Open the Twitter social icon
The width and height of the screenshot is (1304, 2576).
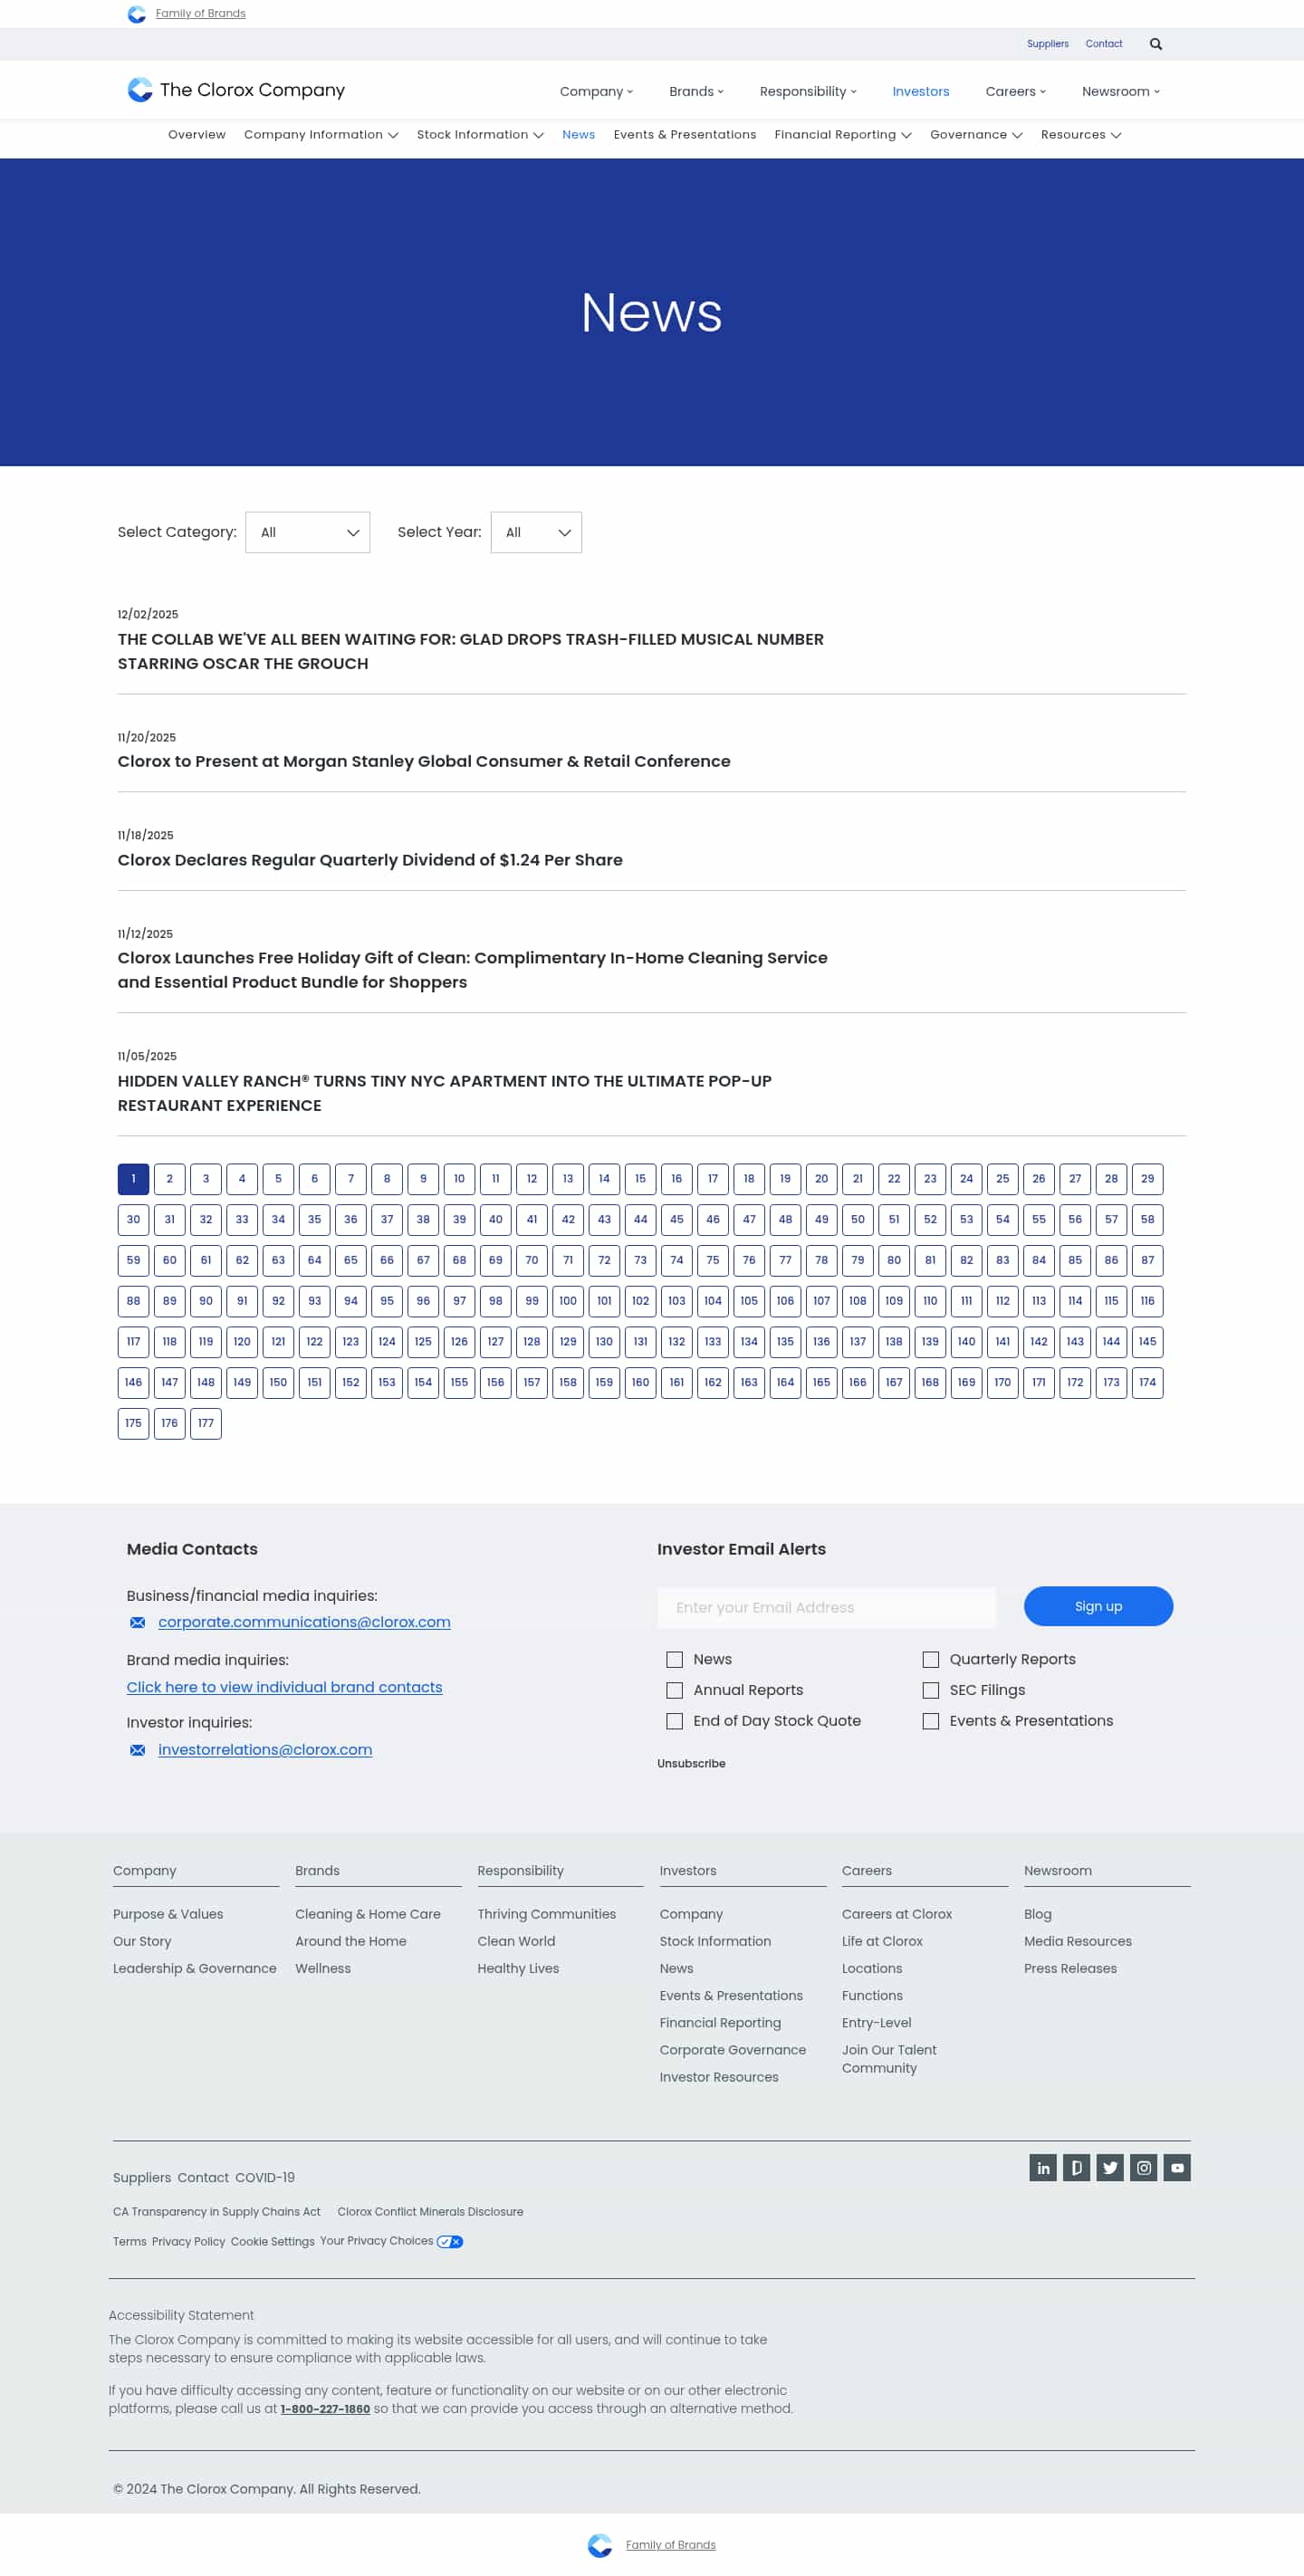point(1110,2167)
